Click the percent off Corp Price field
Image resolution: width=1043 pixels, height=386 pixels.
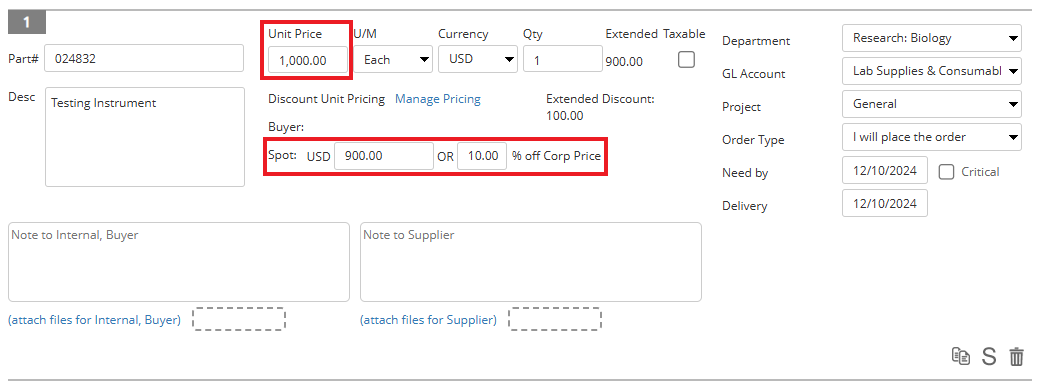pyautogui.click(x=482, y=156)
